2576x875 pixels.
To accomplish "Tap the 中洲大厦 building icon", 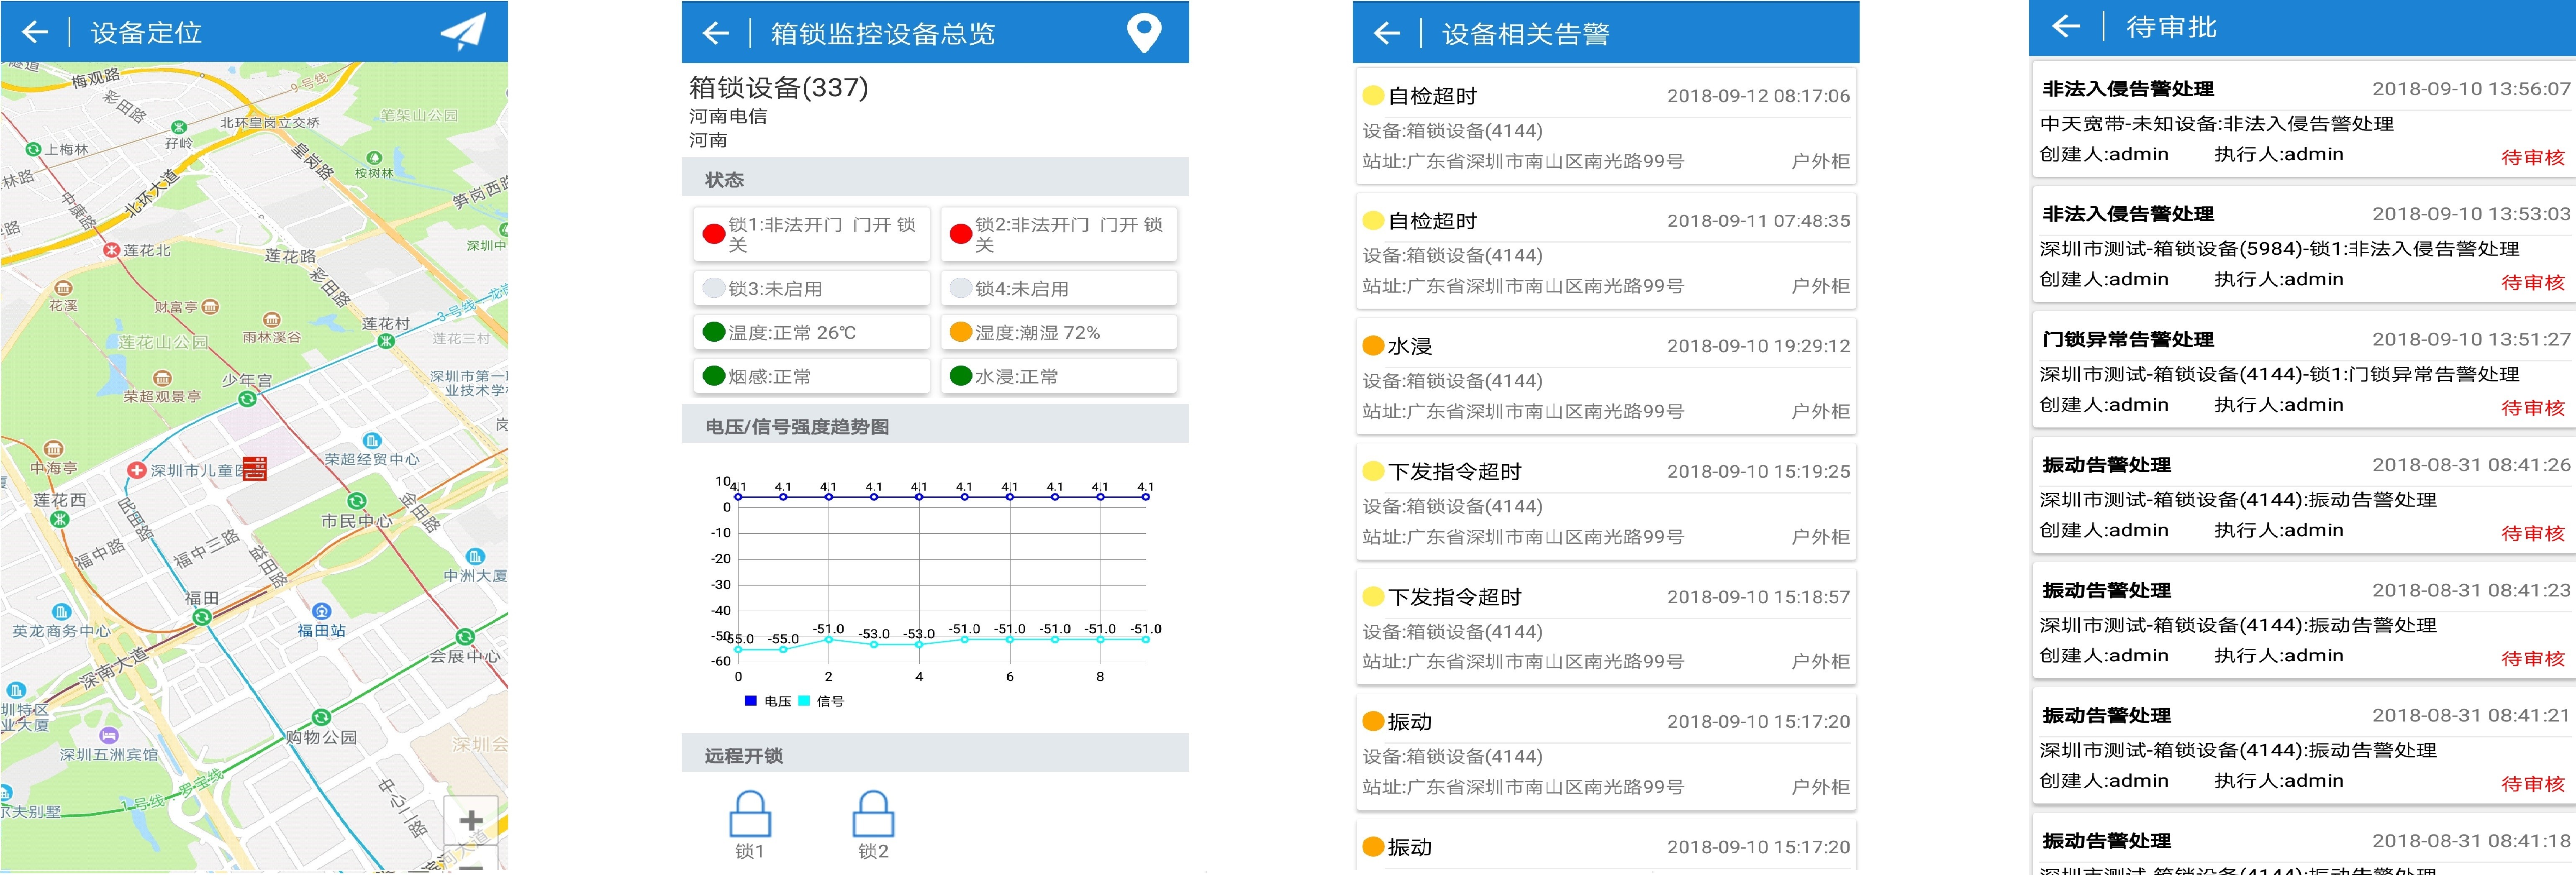I will 475,557.
